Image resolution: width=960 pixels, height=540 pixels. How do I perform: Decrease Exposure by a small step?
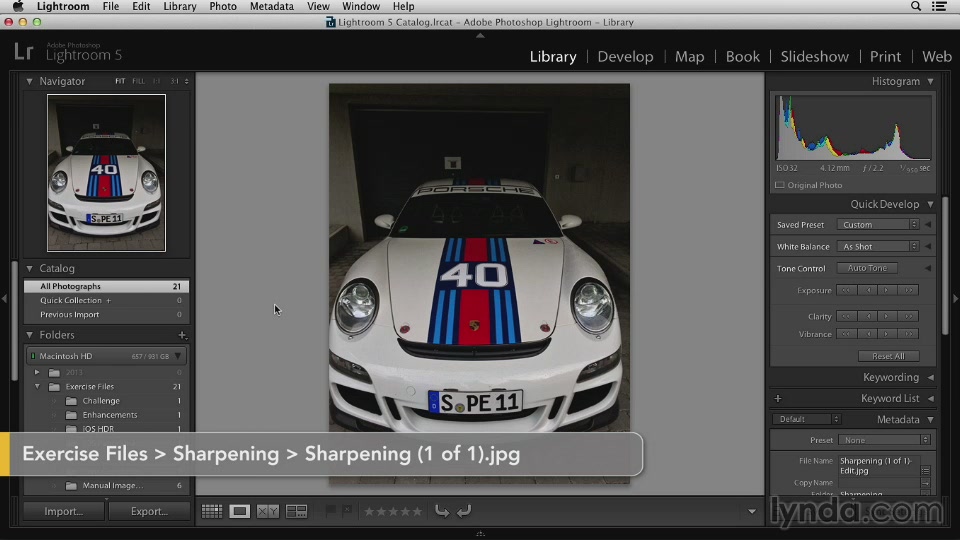pyautogui.click(x=868, y=290)
